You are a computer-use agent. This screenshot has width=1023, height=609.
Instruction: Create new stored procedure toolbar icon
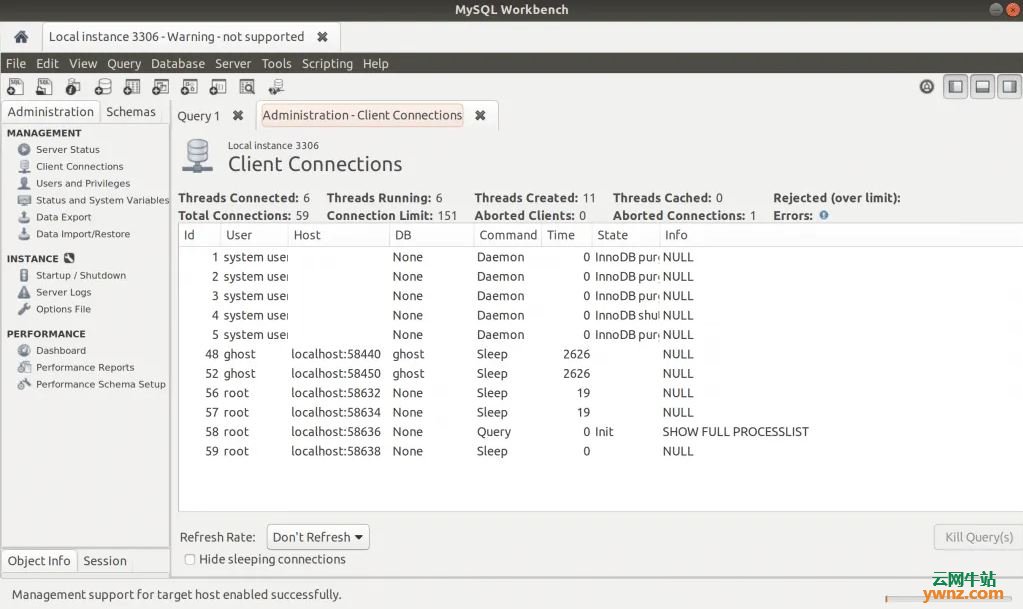click(189, 87)
